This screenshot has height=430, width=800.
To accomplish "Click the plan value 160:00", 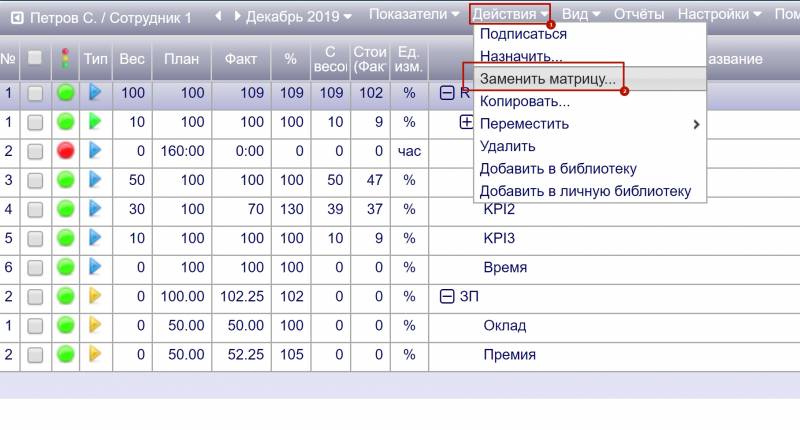I will coord(182,151).
